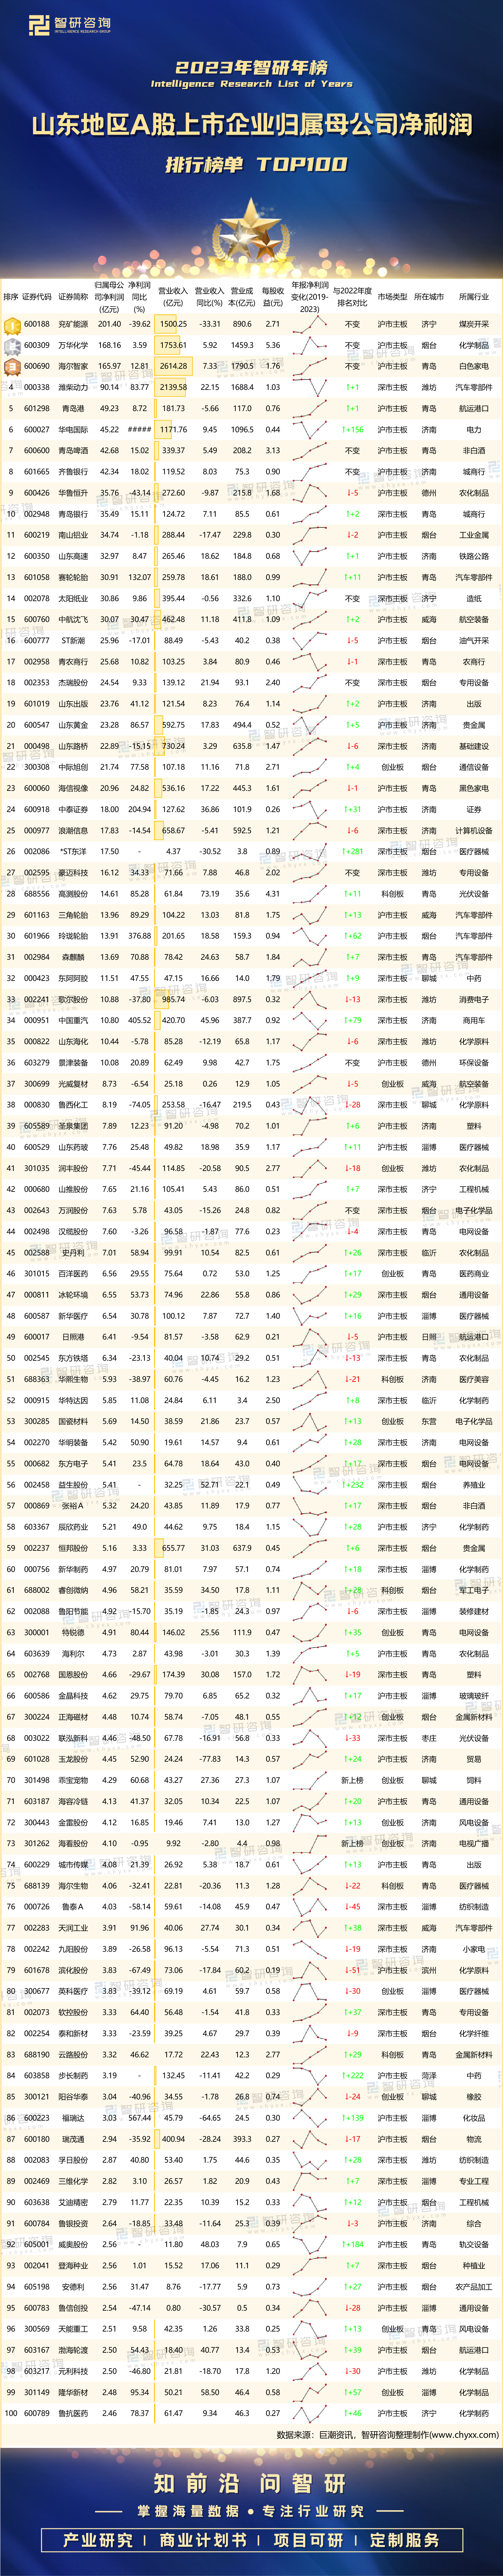The height and width of the screenshot is (2576, 503).
Task: Click the sparkline chart for 兖矿能源
Action: [x=310, y=324]
